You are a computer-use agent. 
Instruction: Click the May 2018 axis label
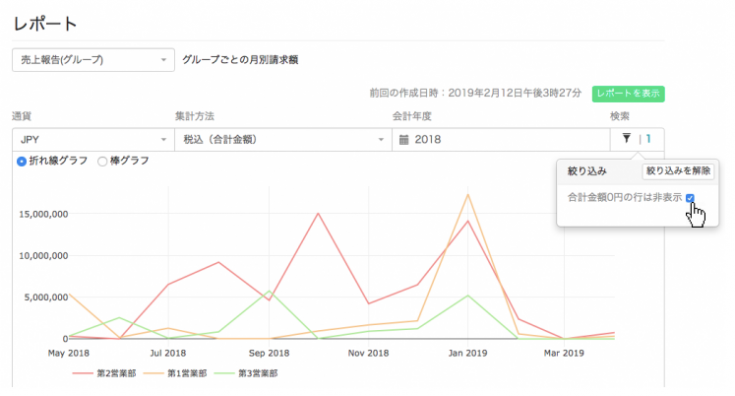[68, 353]
